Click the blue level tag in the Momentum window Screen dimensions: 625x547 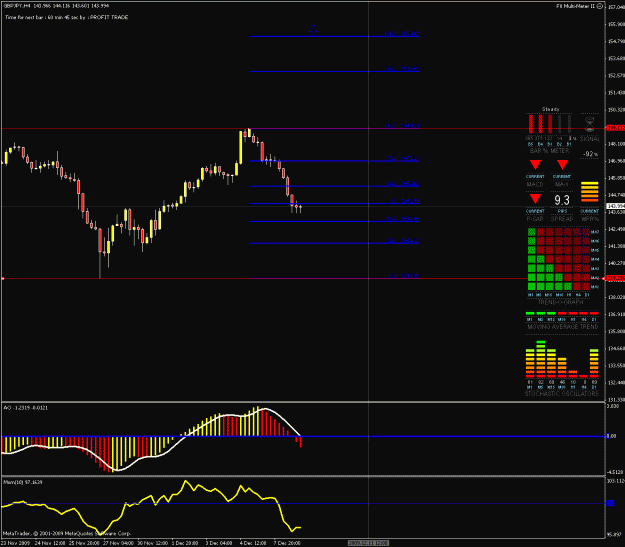point(610,504)
